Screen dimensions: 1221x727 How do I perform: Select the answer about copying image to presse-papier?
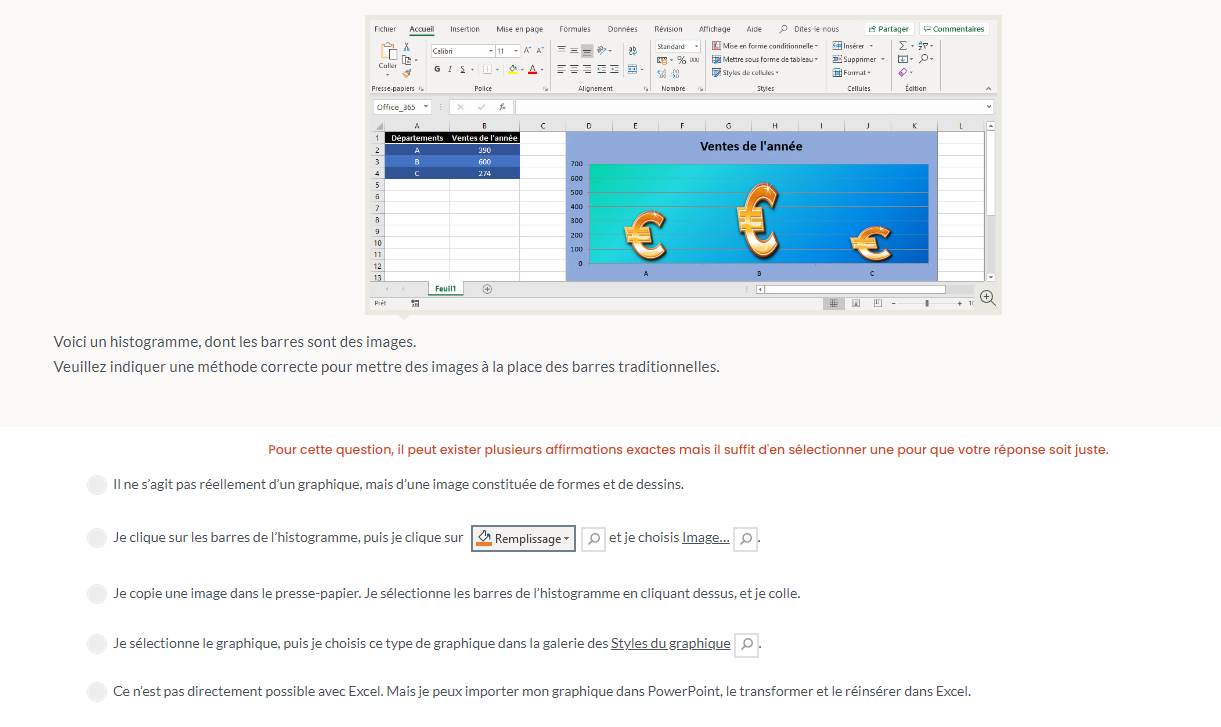(97, 594)
